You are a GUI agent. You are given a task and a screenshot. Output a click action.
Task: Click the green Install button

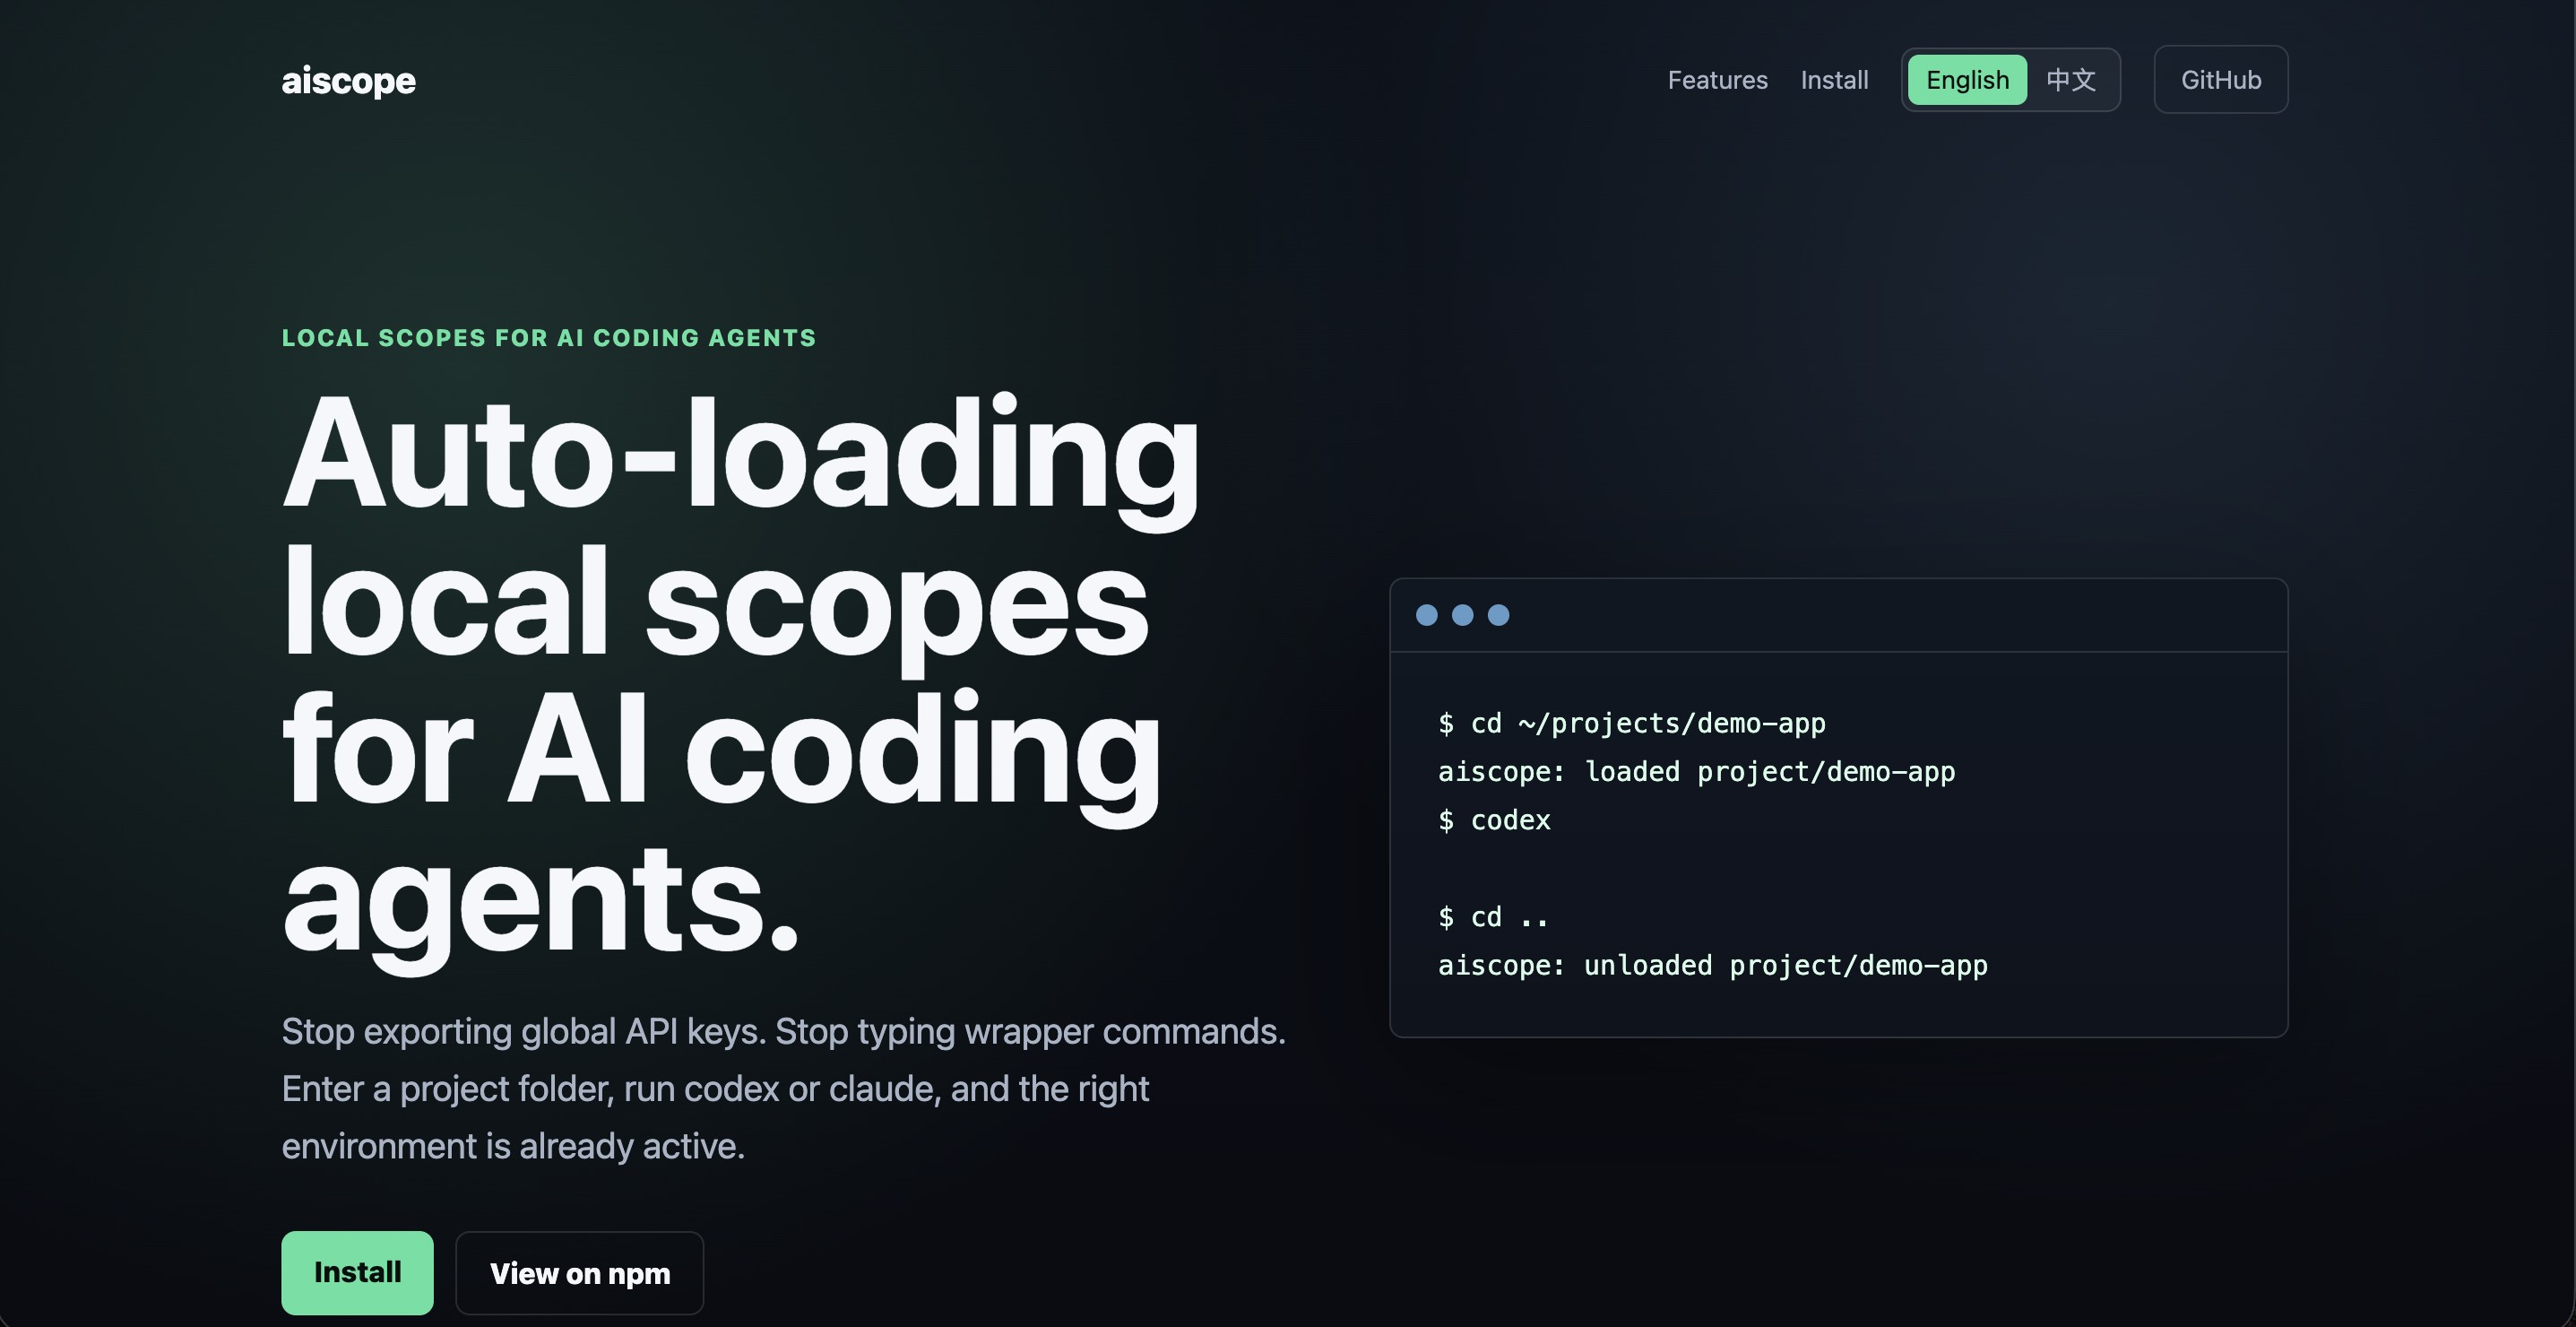(357, 1272)
